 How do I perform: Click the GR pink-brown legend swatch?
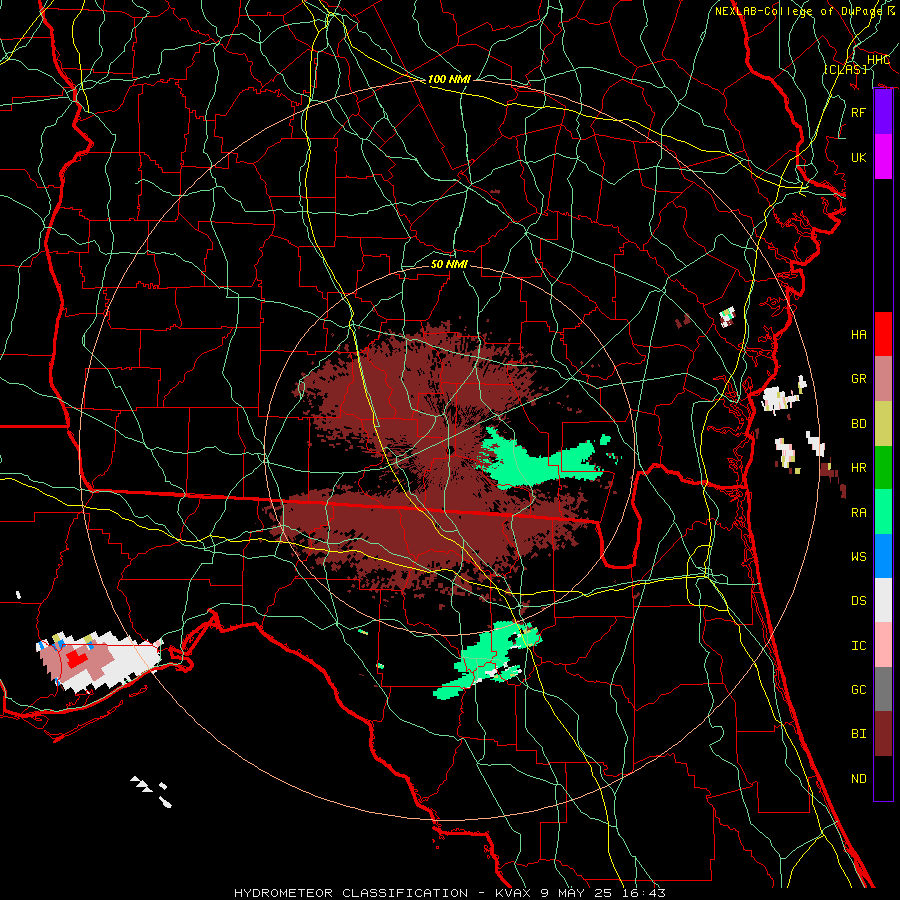(883, 378)
